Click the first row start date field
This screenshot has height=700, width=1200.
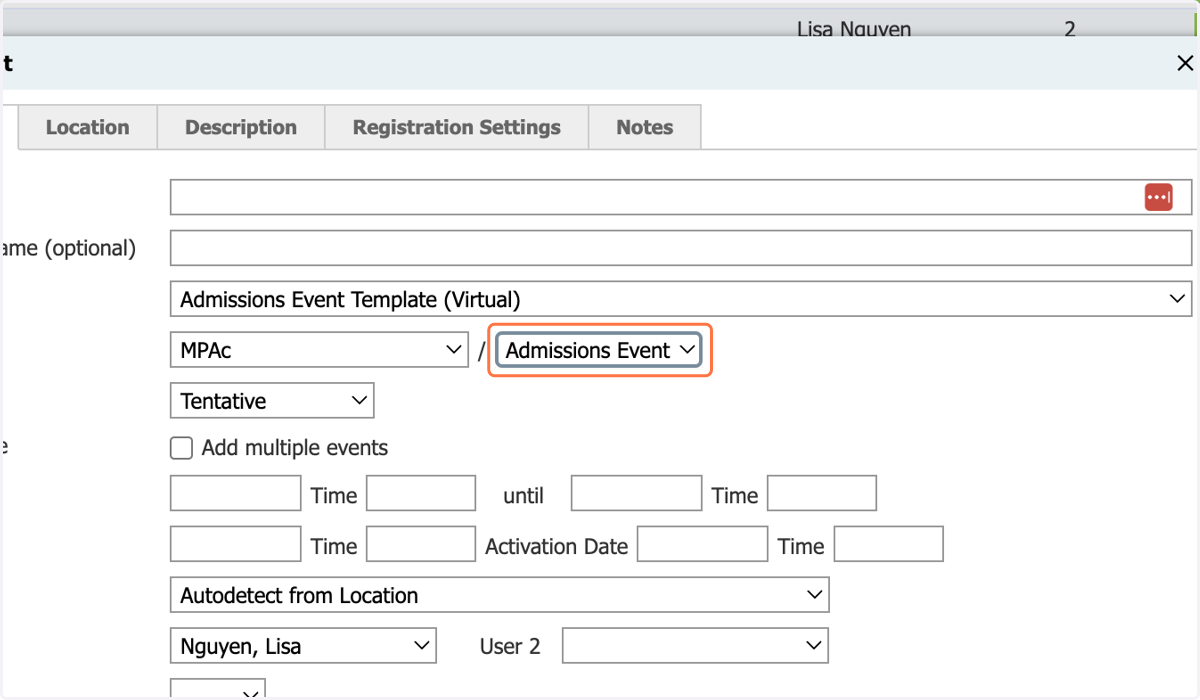(236, 494)
